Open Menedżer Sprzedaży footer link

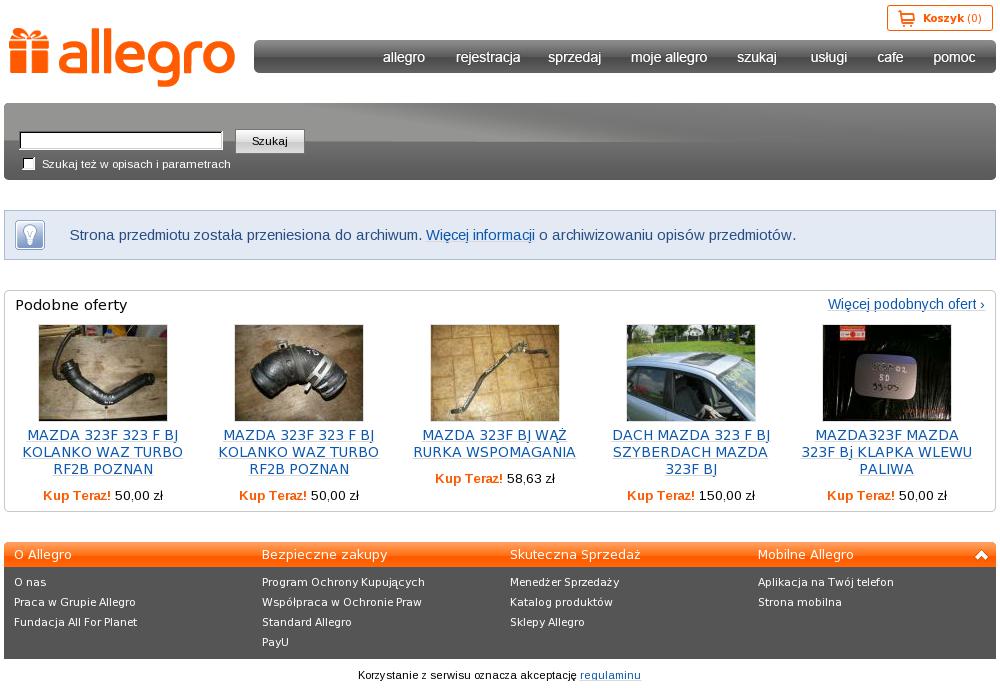pyautogui.click(x=564, y=582)
